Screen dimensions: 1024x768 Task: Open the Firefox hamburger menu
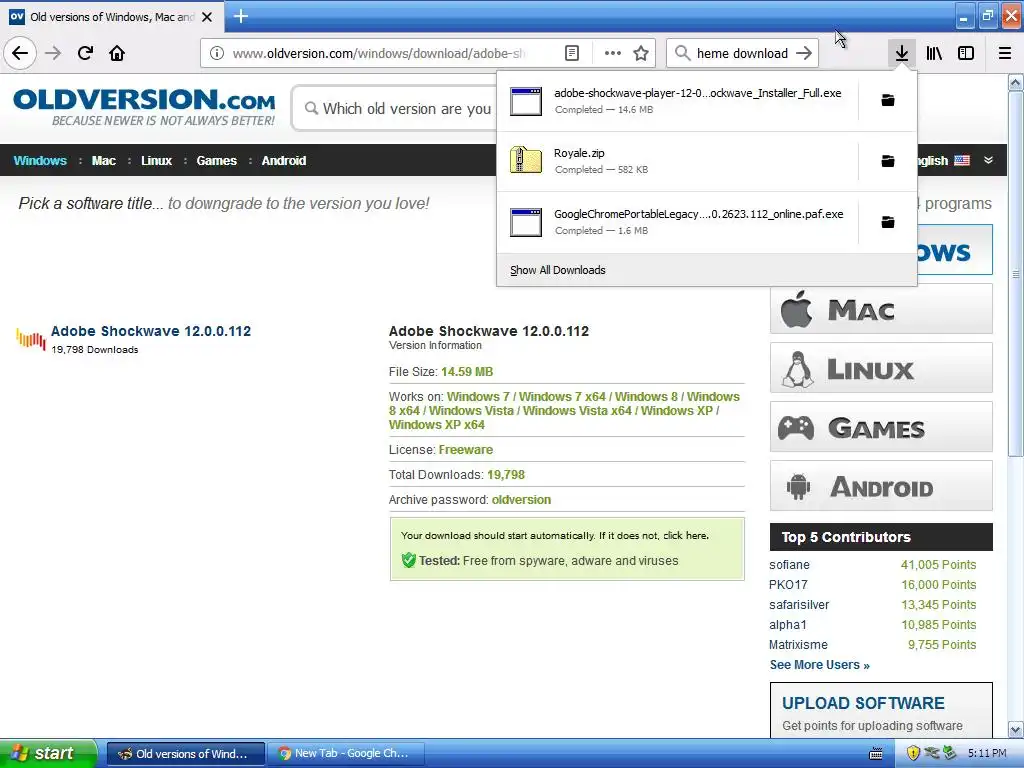tap(1005, 53)
